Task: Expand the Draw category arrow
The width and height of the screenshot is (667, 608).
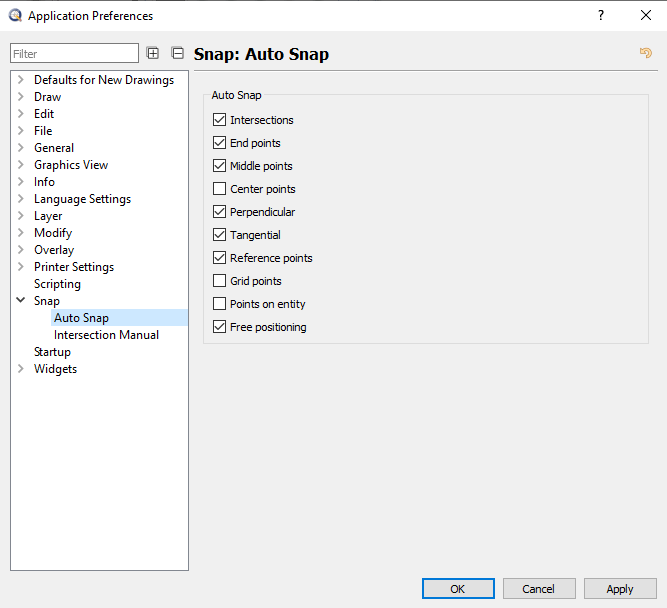Action: point(20,97)
